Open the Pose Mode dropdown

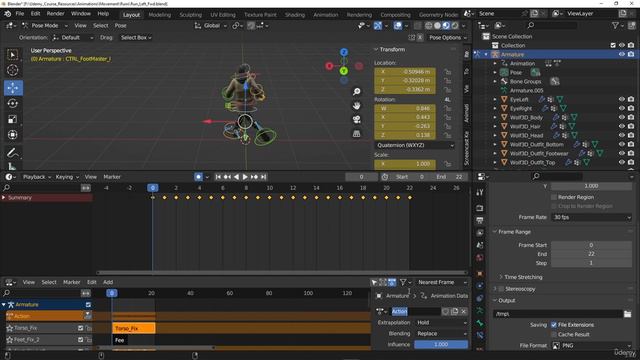pos(44,25)
